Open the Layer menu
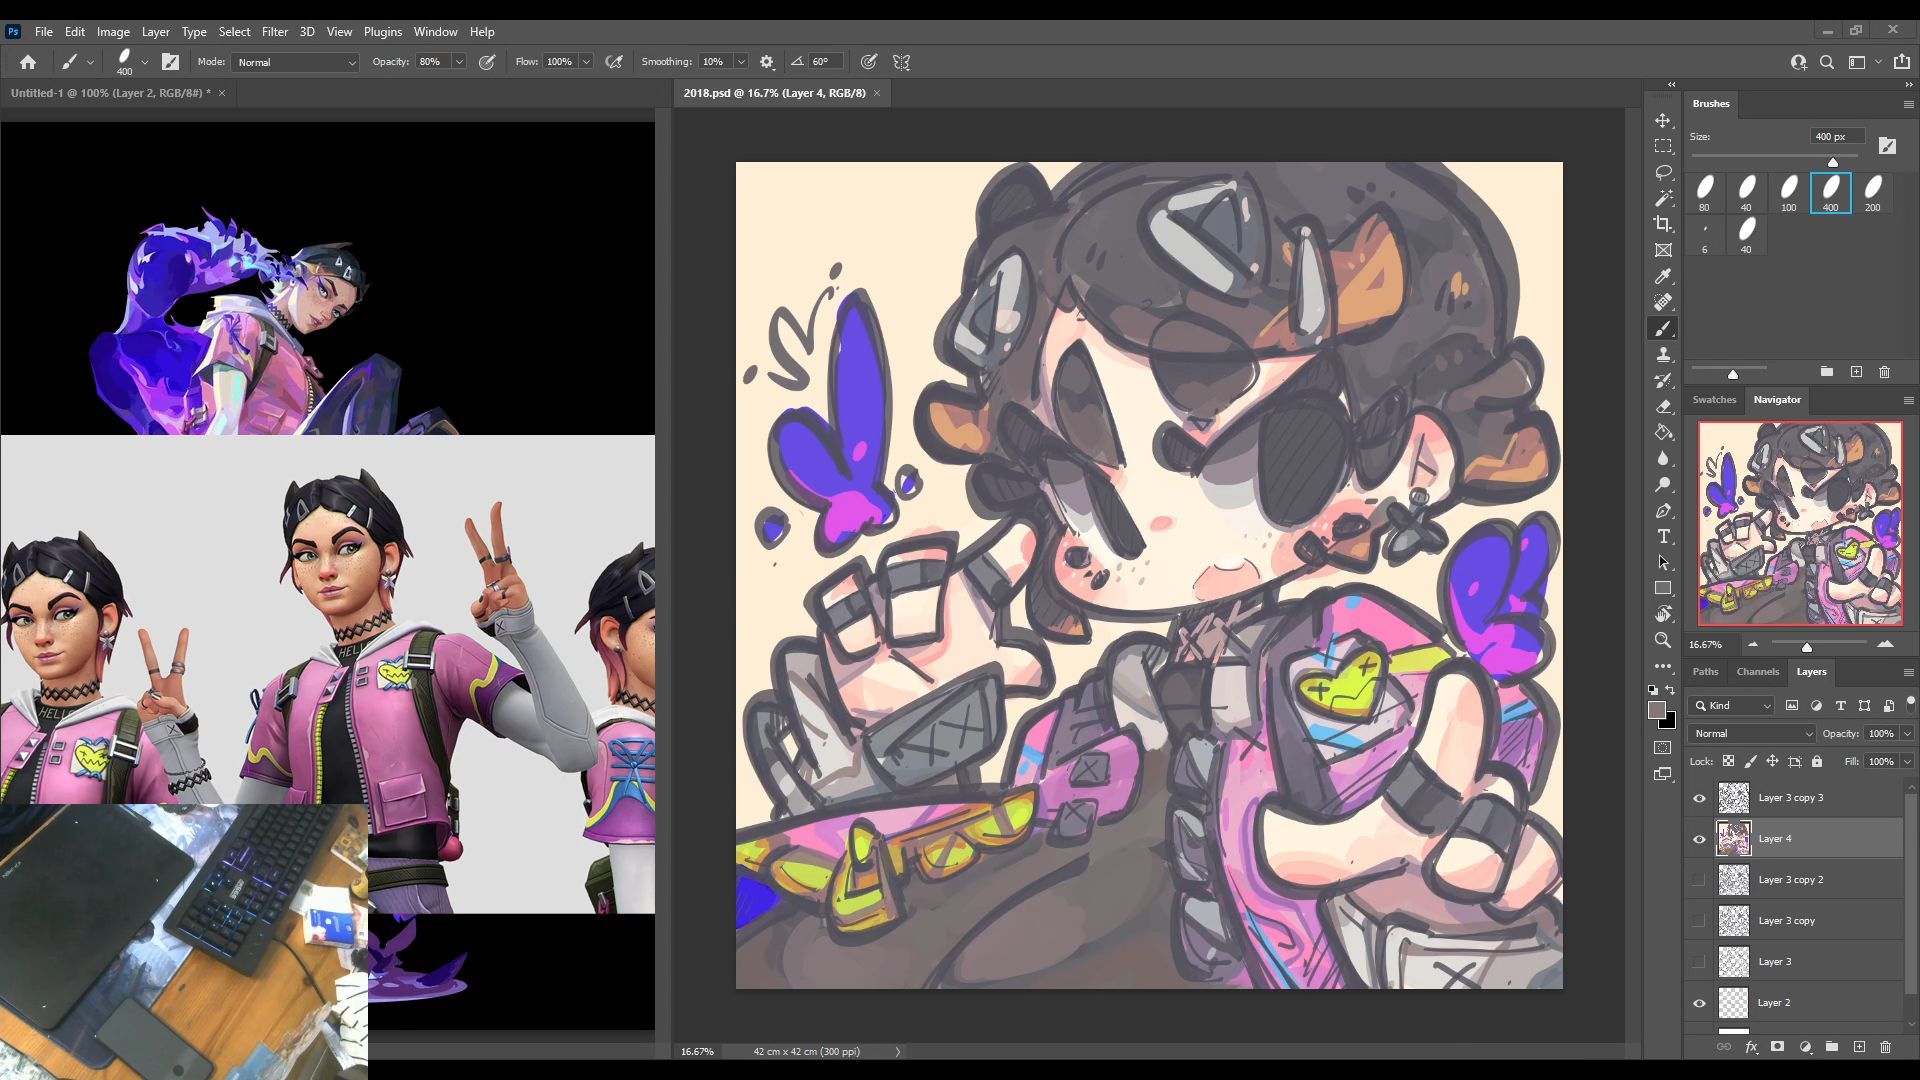The width and height of the screenshot is (1920, 1080). (155, 32)
